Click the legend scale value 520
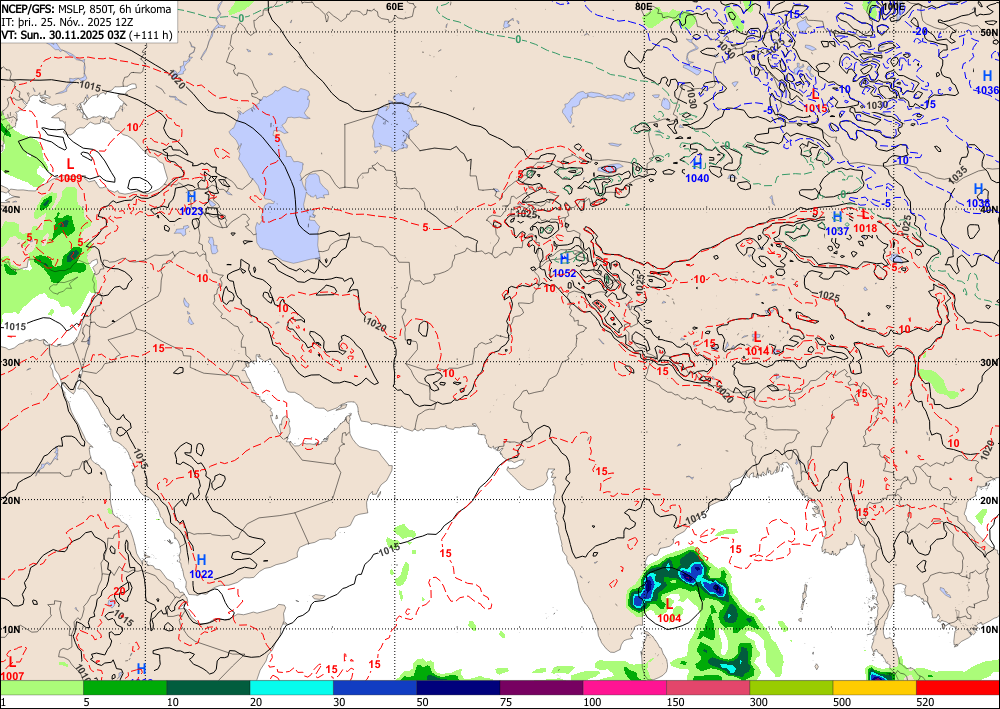Screen dimensions: 1000x709 pyautogui.click(x=925, y=702)
